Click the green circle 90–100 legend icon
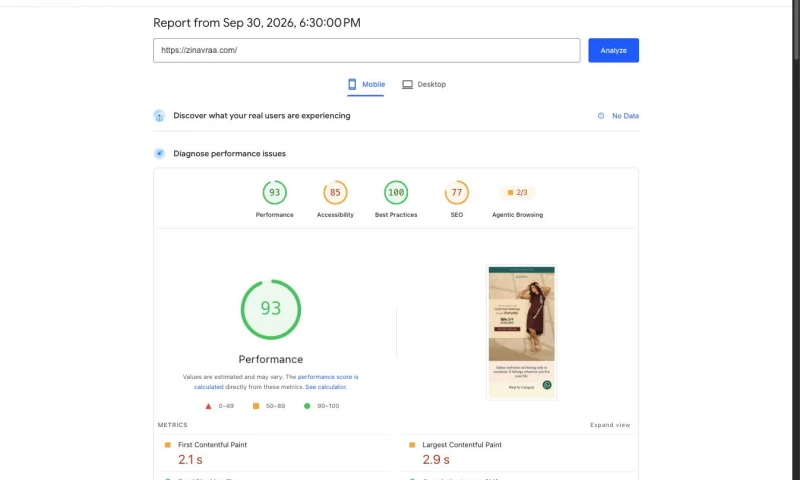Screen dimensions: 800x480 (307, 406)
